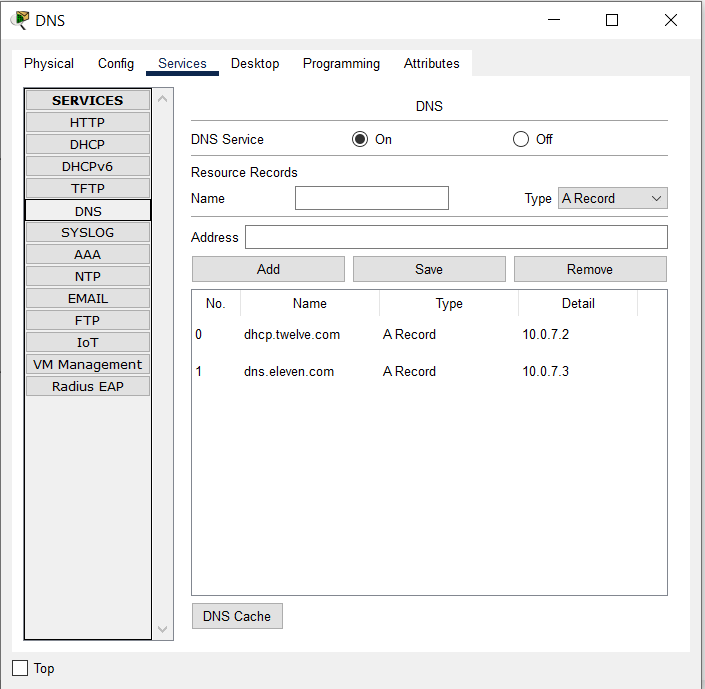This screenshot has height=689, width=705.
Task: Select the dhcp.twelve.com record row
Action: pyautogui.click(x=429, y=335)
